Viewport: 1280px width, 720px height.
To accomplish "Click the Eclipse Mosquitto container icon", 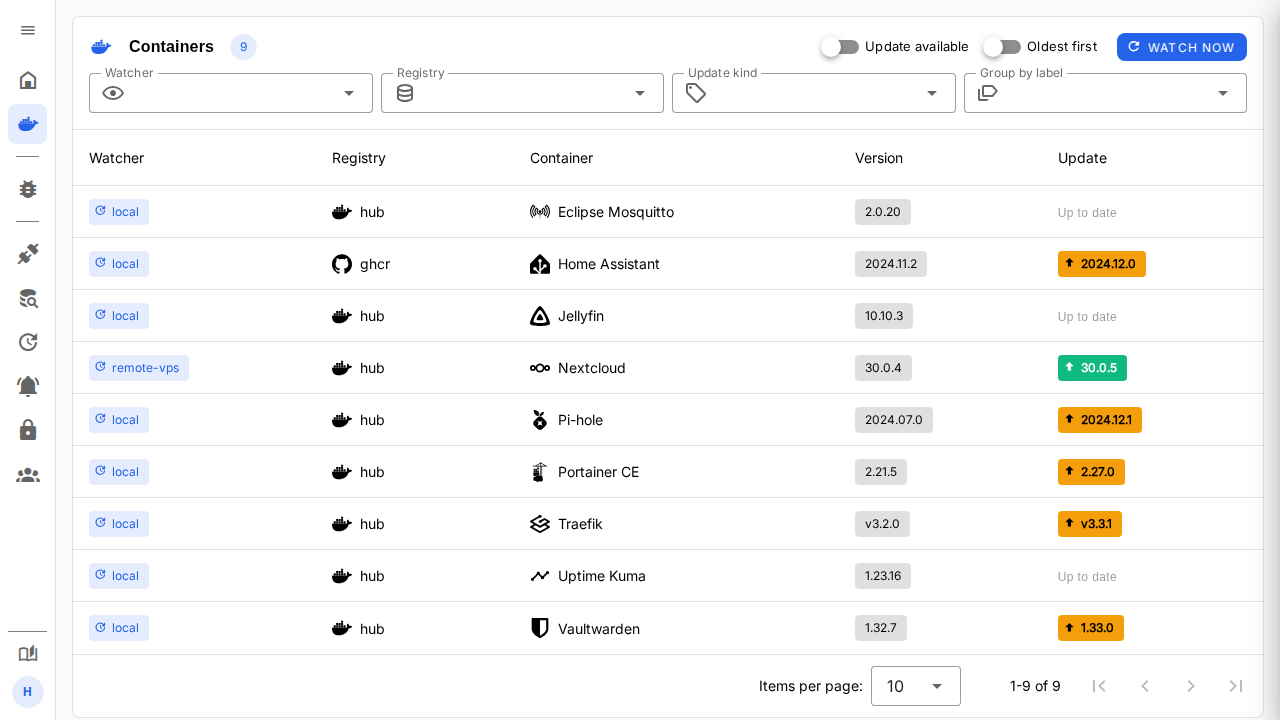I will click(x=540, y=212).
